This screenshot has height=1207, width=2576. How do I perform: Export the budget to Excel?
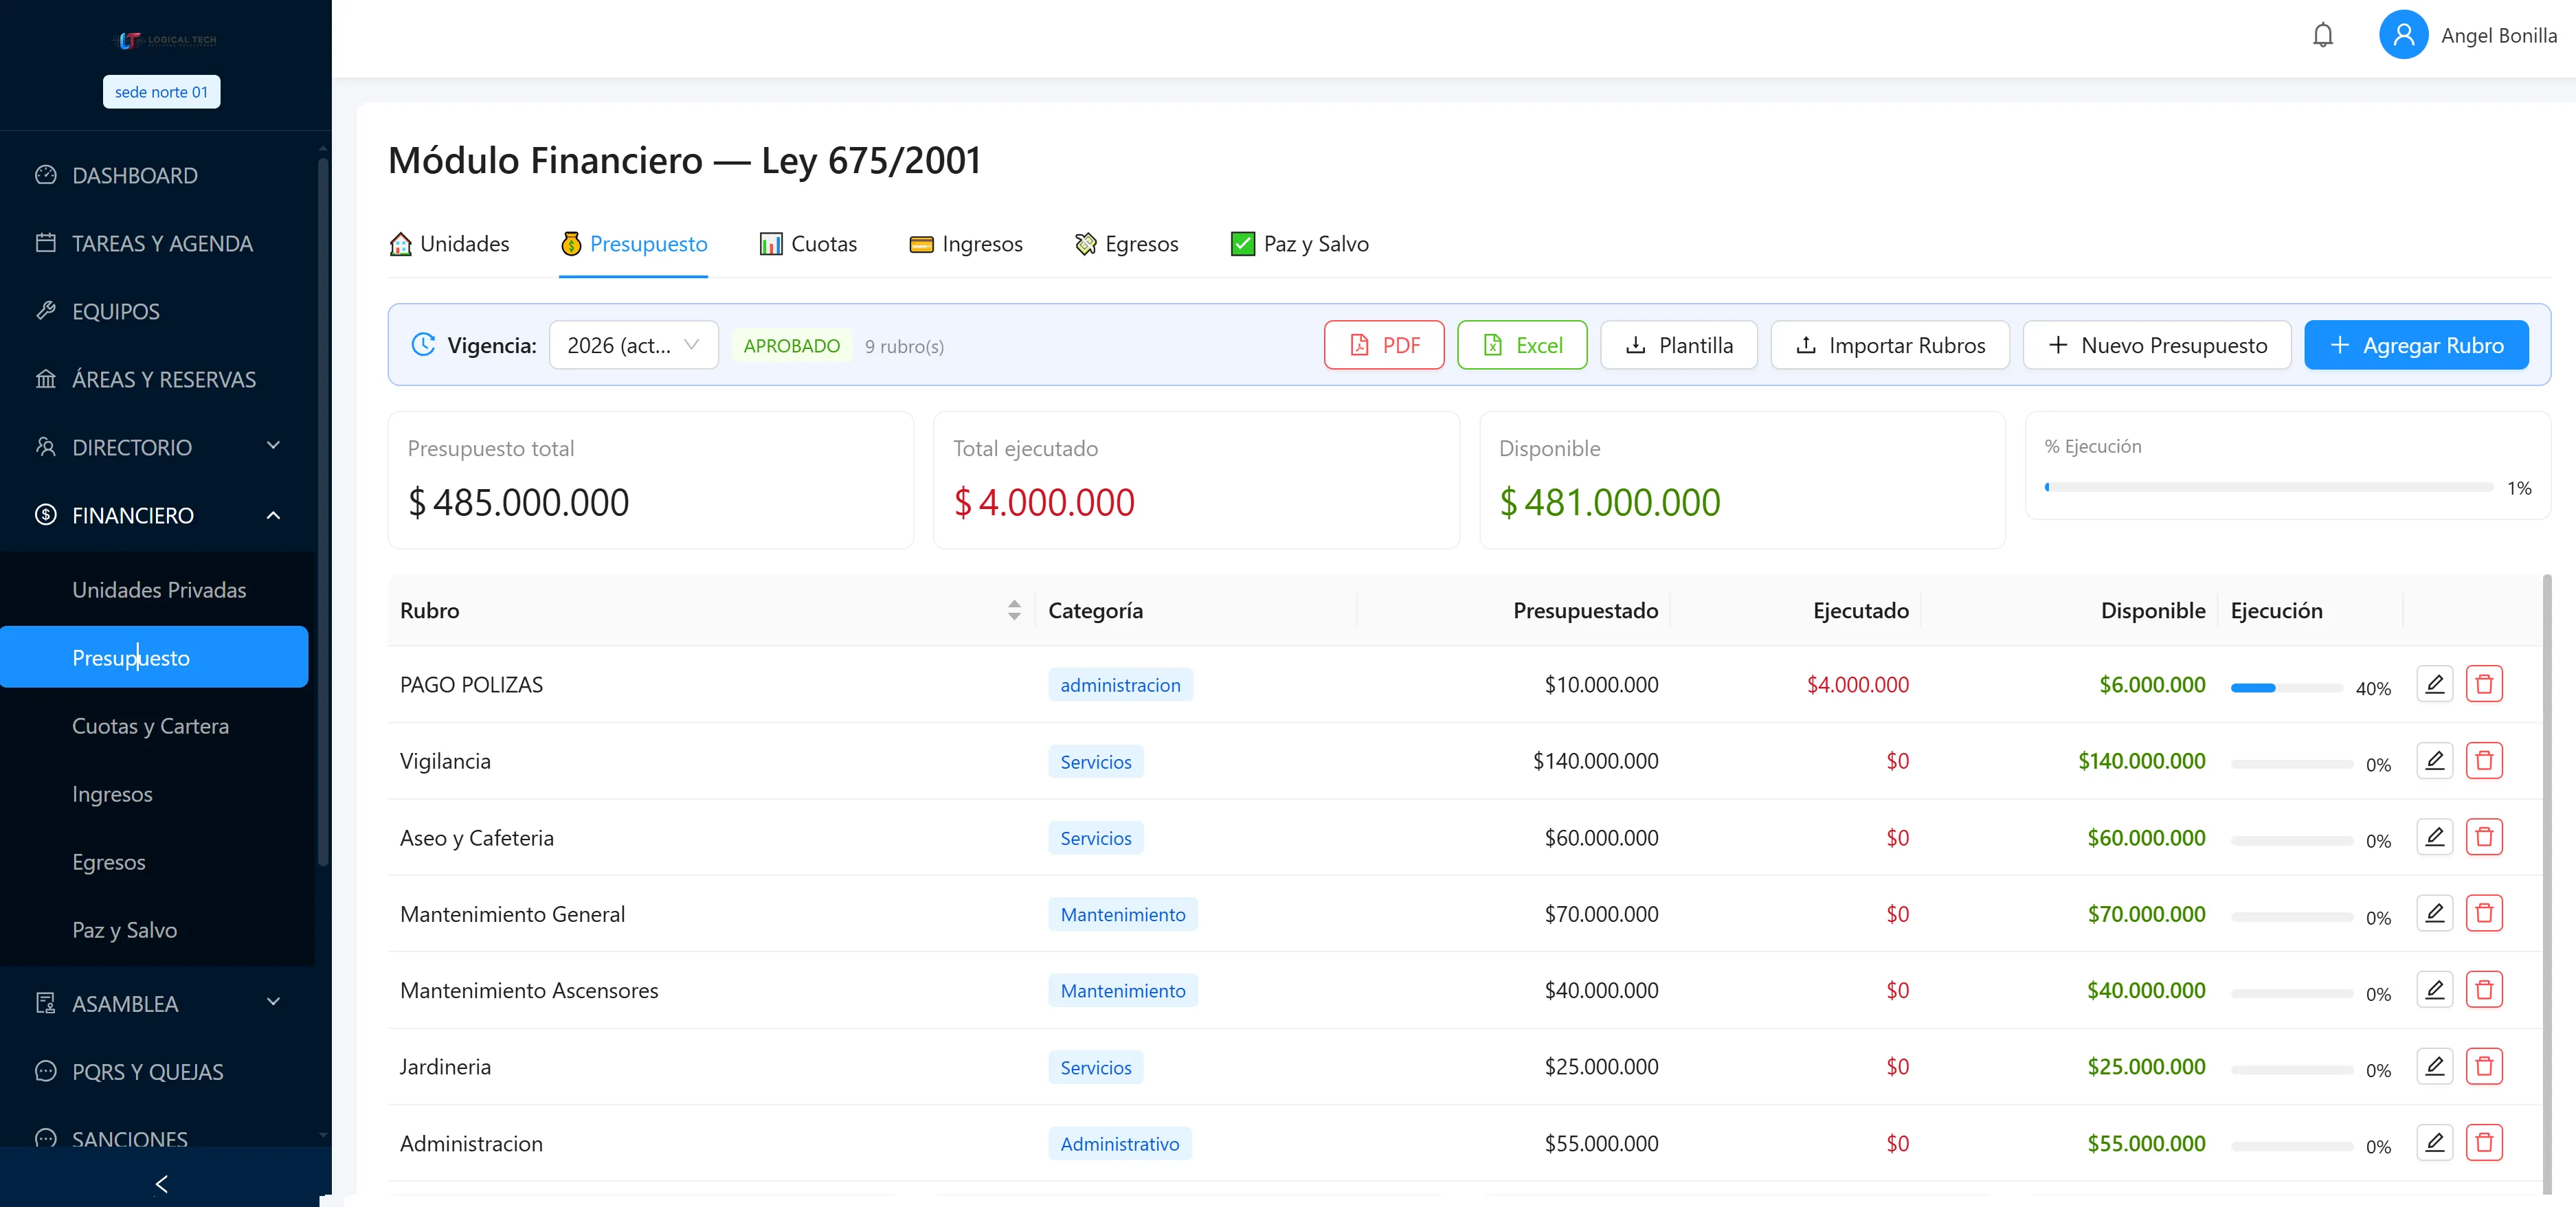pos(1522,345)
